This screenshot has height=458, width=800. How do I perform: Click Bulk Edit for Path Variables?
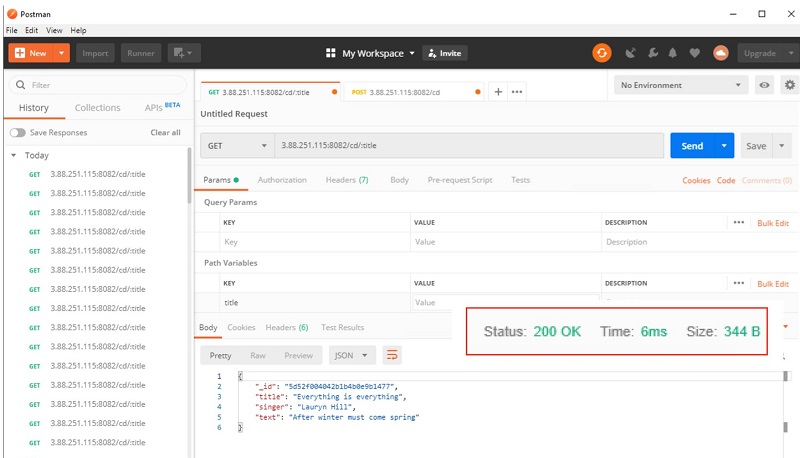pyautogui.click(x=773, y=284)
